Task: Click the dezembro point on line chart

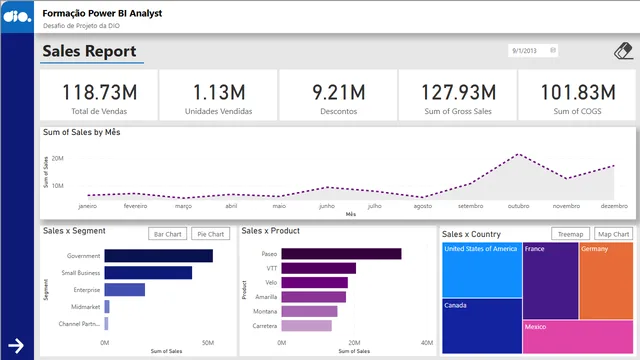Action: [614, 166]
